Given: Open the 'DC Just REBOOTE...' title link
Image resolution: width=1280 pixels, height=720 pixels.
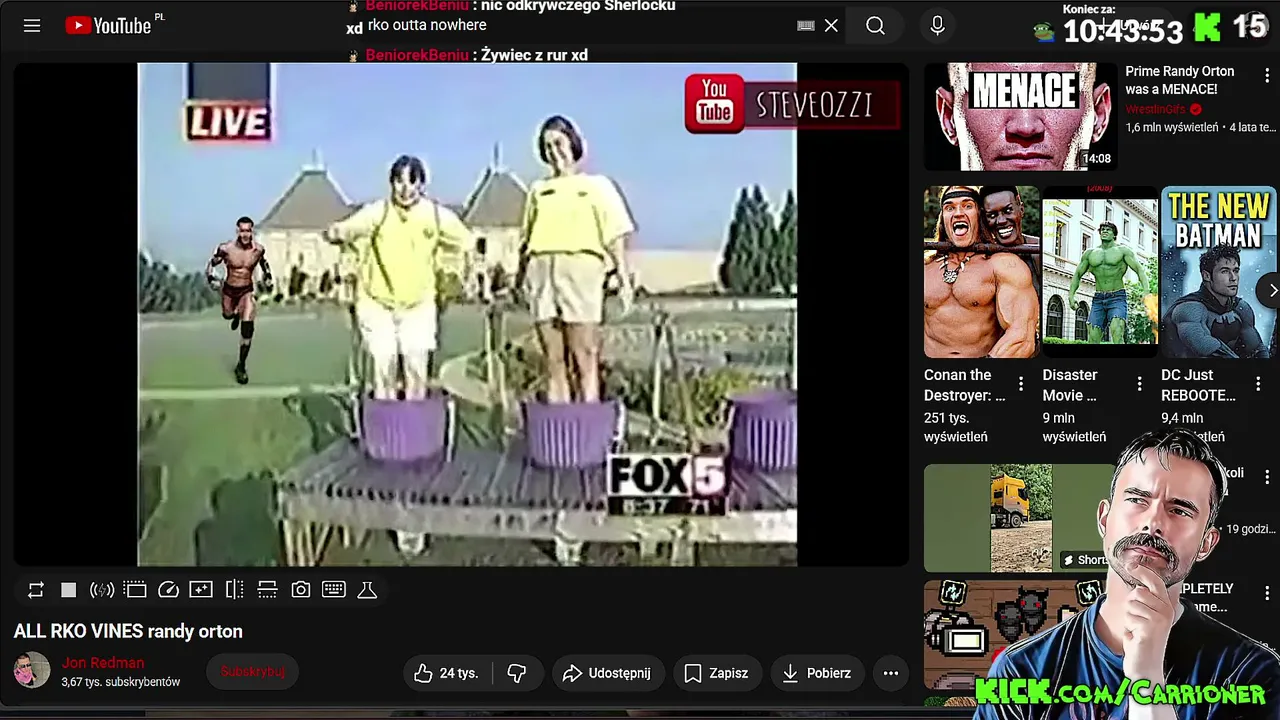Looking at the screenshot, I should 1199,385.
